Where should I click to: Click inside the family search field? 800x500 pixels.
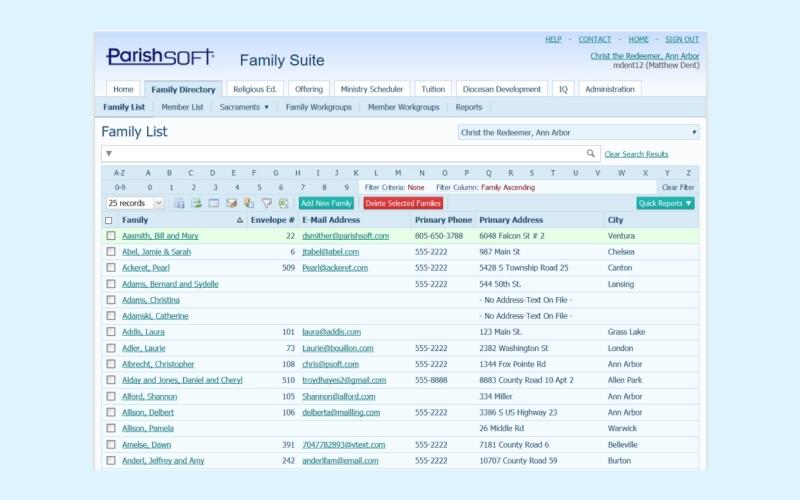coord(349,153)
